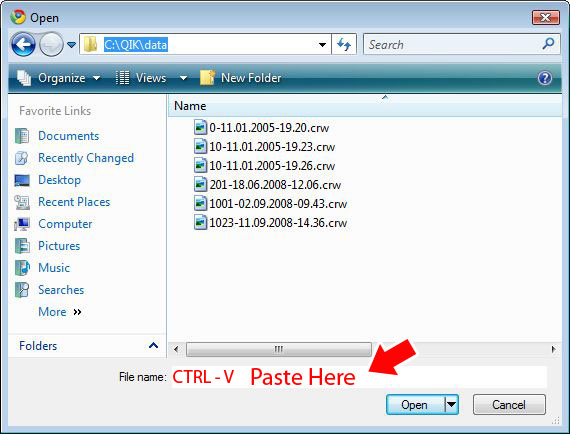Show More favorite links

60,312
